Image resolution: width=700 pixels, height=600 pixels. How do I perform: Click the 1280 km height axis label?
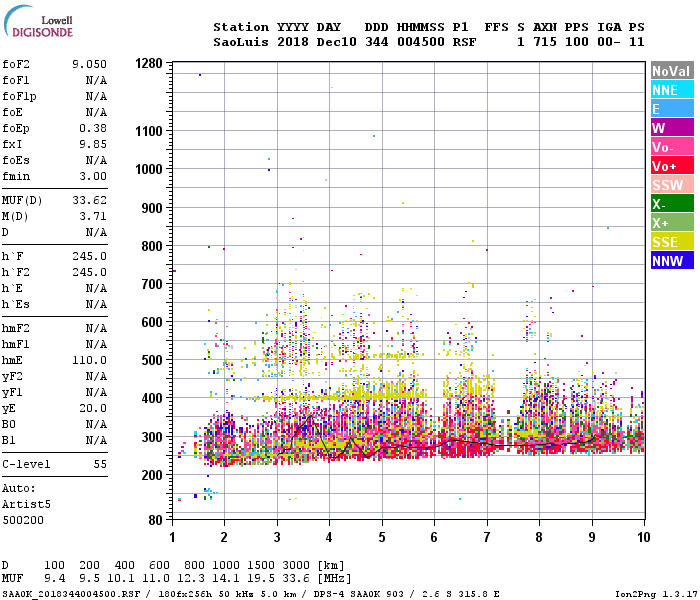pos(149,63)
